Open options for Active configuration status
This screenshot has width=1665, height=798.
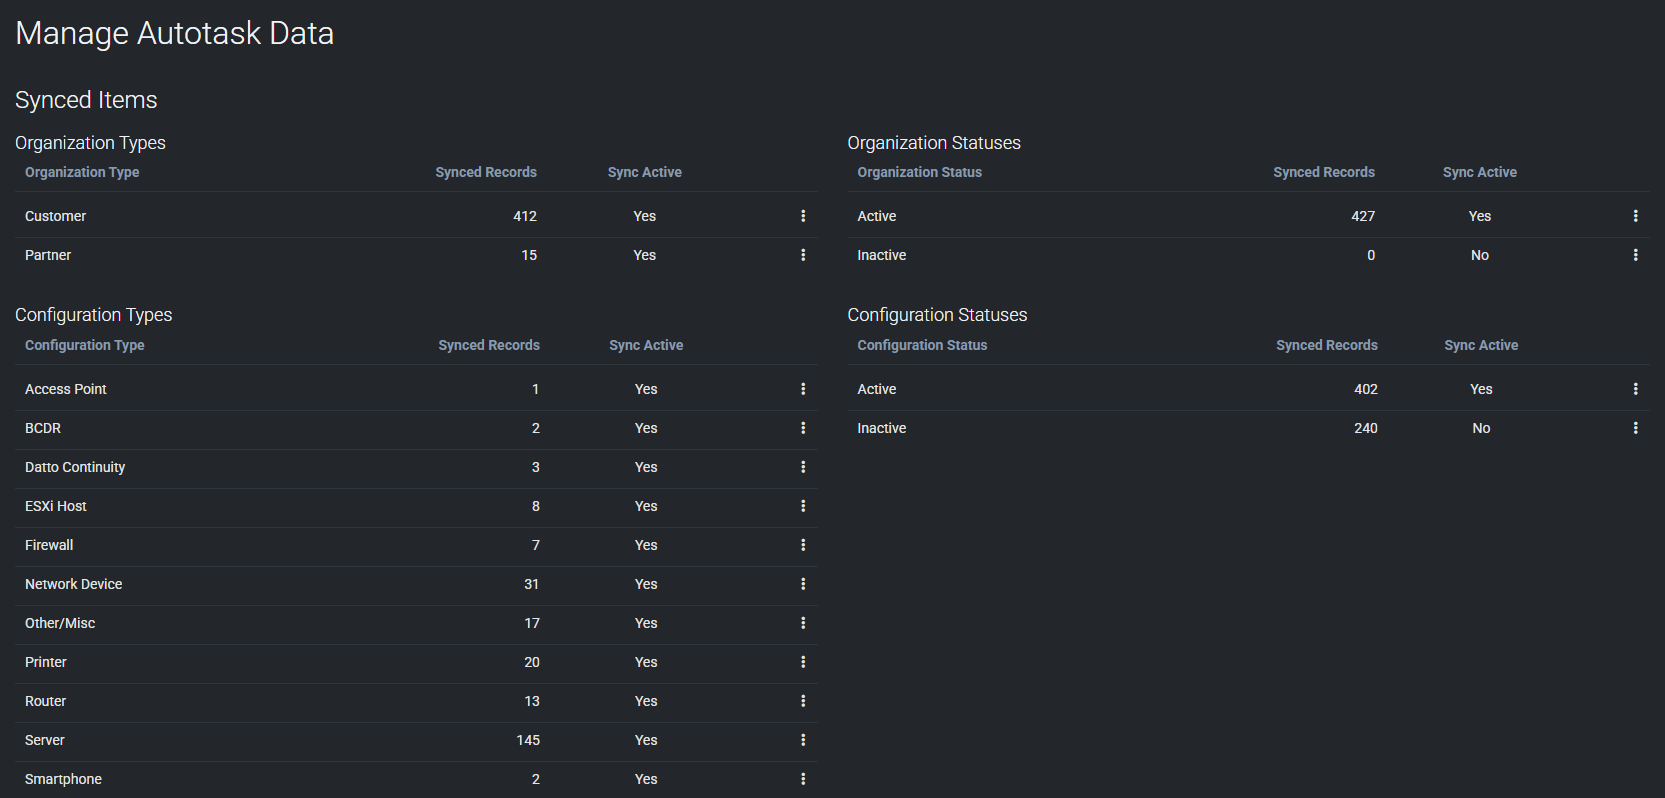pos(1635,389)
